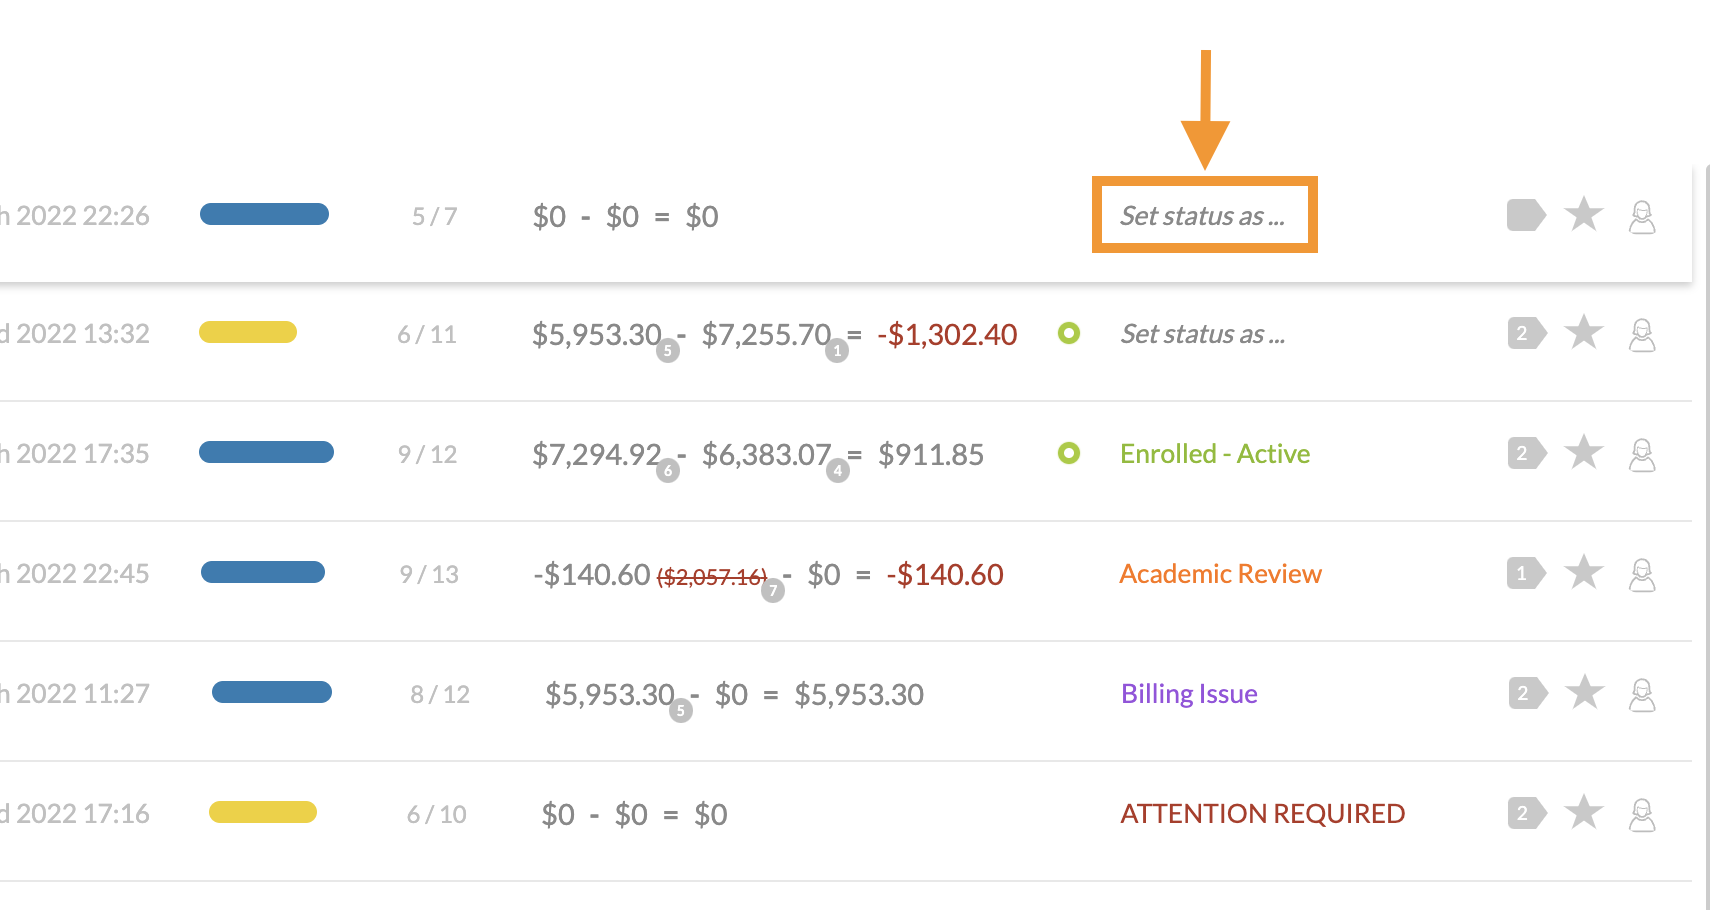Open the tag badge in Billing Issue row
This screenshot has height=910, width=1710.
[1526, 693]
